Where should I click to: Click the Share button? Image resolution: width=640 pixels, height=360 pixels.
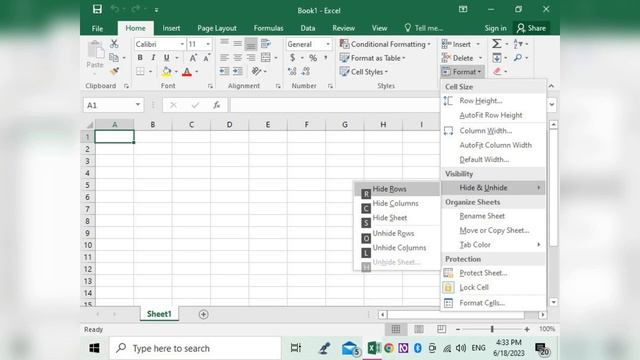click(531, 28)
